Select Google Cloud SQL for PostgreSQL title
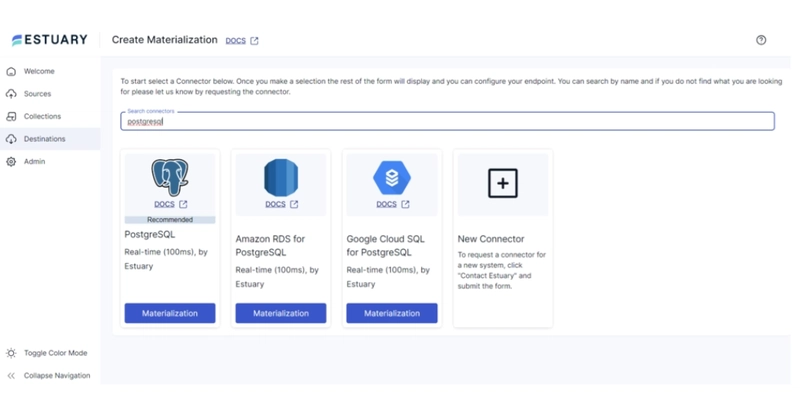 tap(385, 245)
